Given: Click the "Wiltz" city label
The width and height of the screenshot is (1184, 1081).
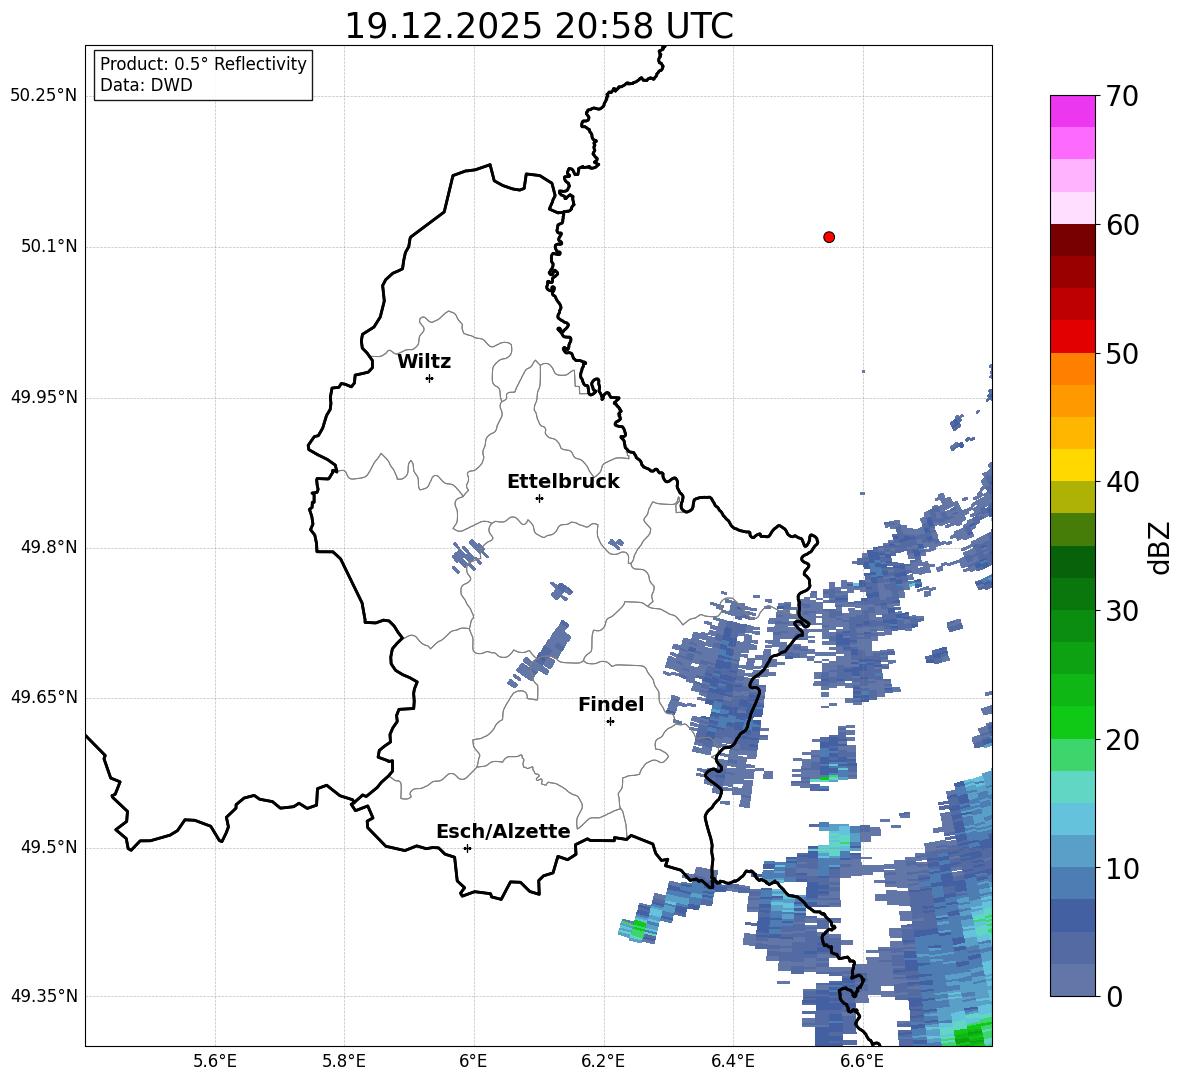Looking at the screenshot, I should (424, 362).
